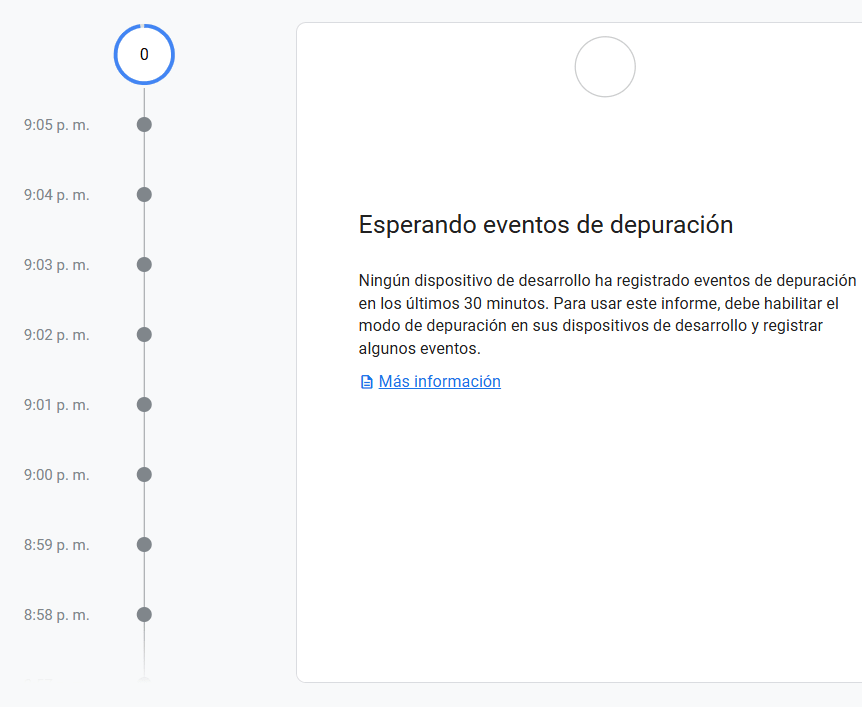The height and width of the screenshot is (707, 862).
Task: Select the 9:00 p. m. timeline dot
Action: point(144,474)
